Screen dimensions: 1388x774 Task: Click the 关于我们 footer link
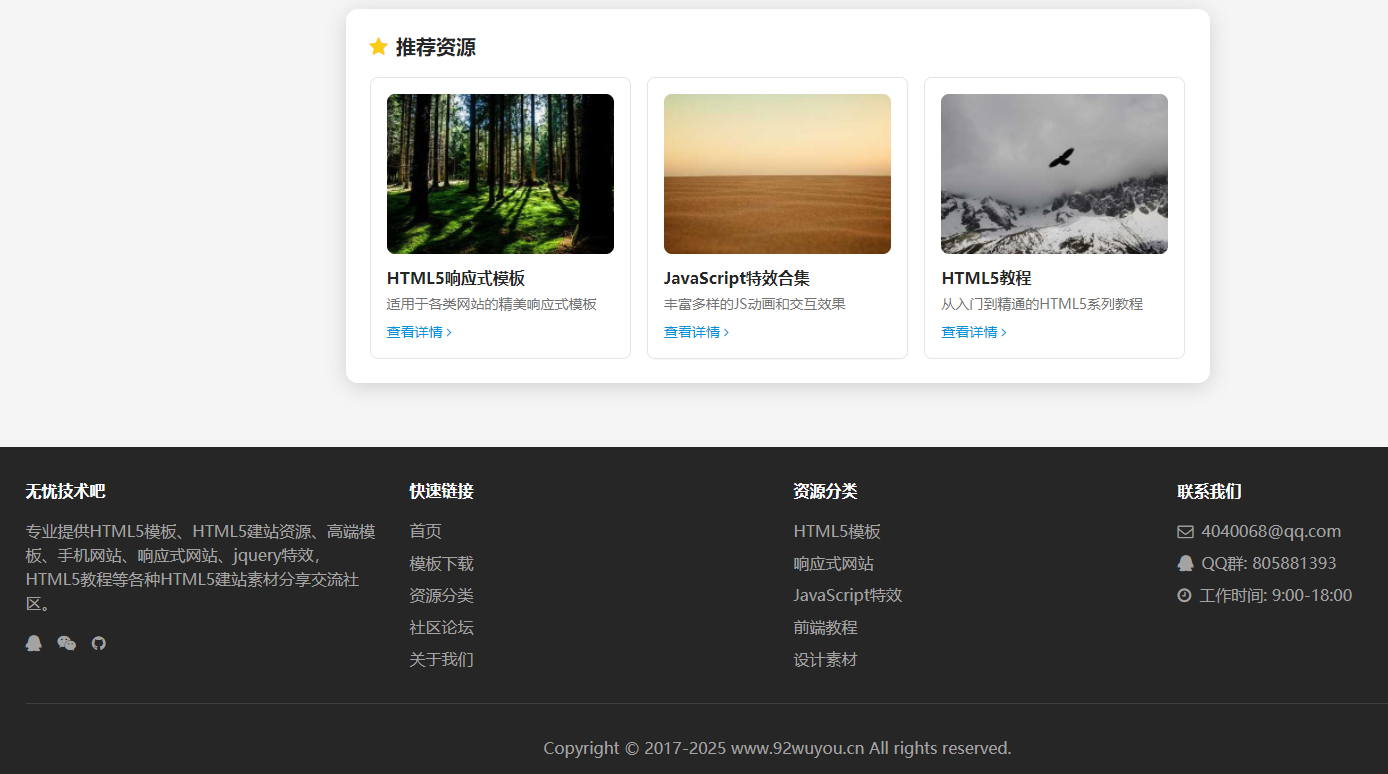pos(440,659)
